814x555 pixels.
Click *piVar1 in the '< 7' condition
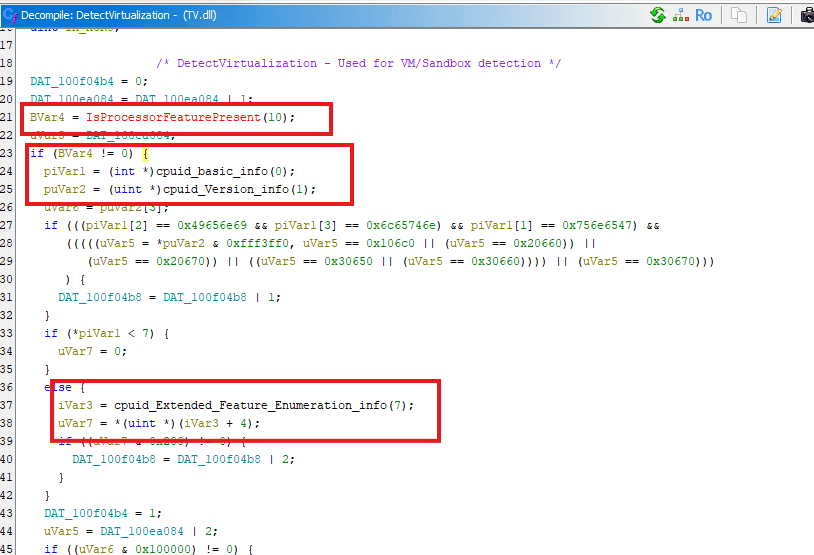click(x=96, y=333)
